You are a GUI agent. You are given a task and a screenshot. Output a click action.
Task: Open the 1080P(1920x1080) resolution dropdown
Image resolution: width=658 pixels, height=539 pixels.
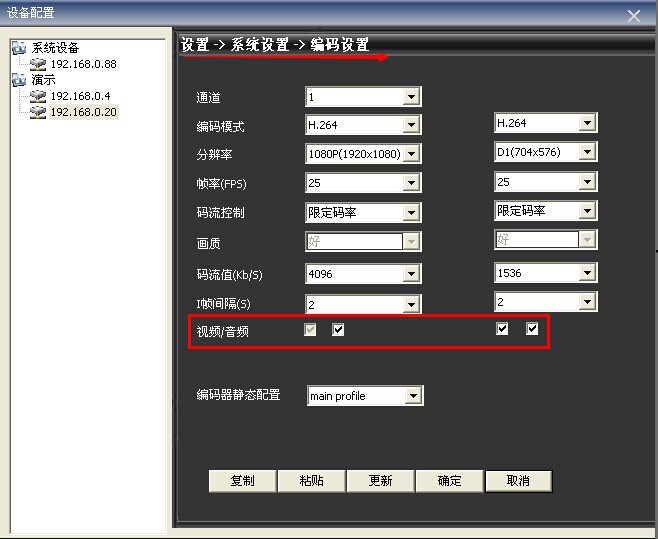click(363, 154)
